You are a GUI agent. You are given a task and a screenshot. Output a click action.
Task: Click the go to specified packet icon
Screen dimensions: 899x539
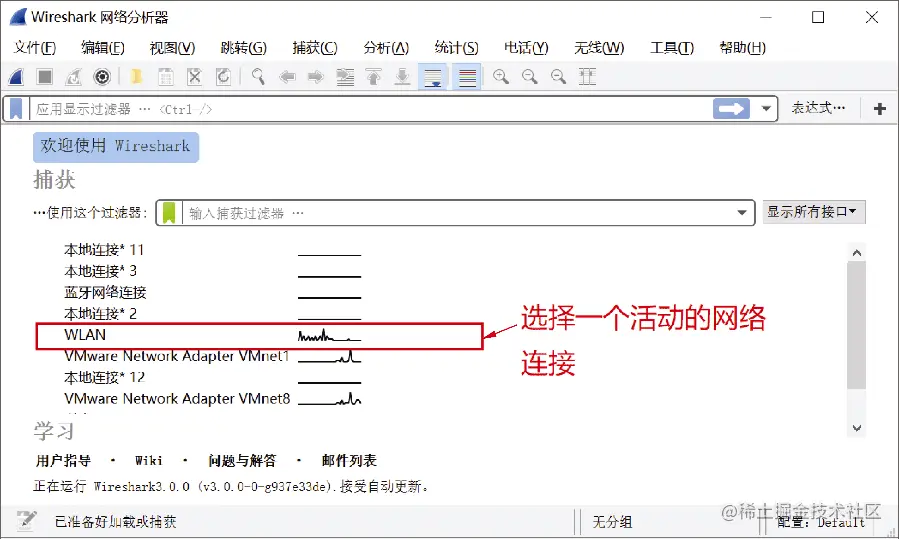coord(345,76)
